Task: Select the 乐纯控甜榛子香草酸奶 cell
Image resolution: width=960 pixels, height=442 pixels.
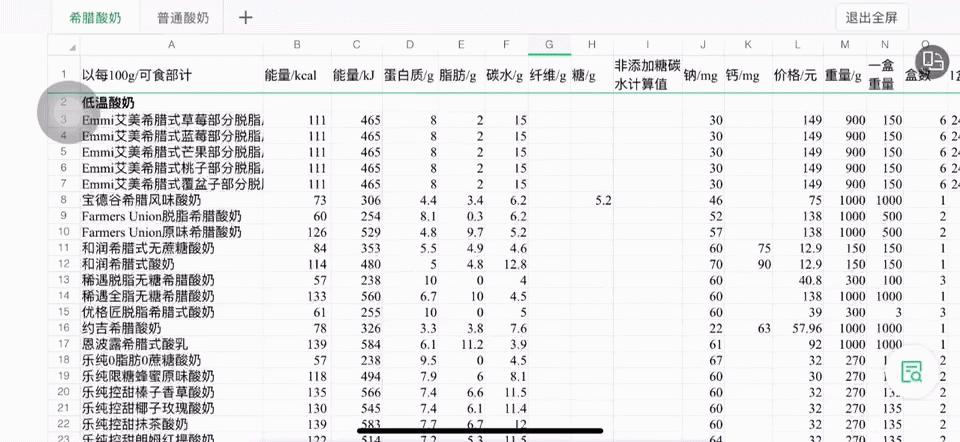Action: tap(171, 392)
